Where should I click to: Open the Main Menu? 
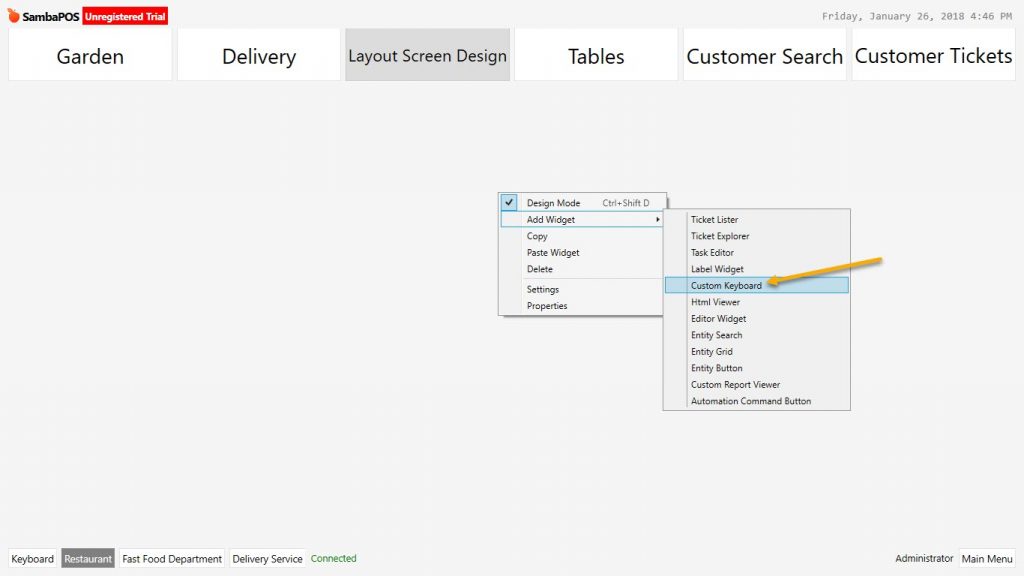987,558
